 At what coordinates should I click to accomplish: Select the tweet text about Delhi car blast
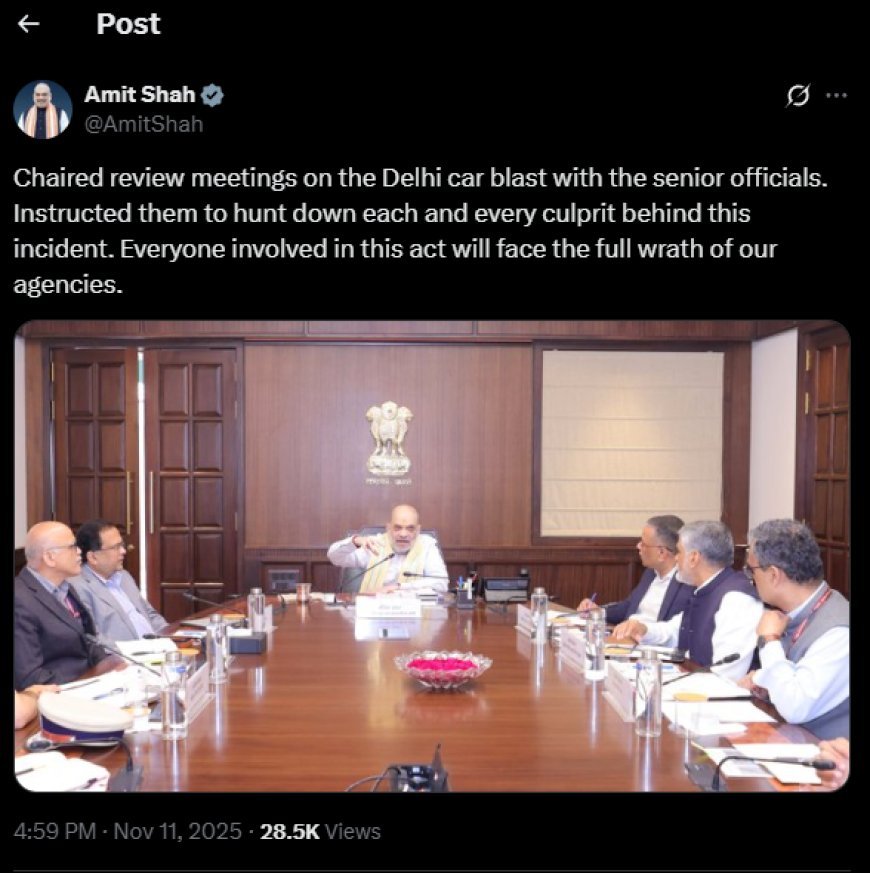click(x=420, y=231)
